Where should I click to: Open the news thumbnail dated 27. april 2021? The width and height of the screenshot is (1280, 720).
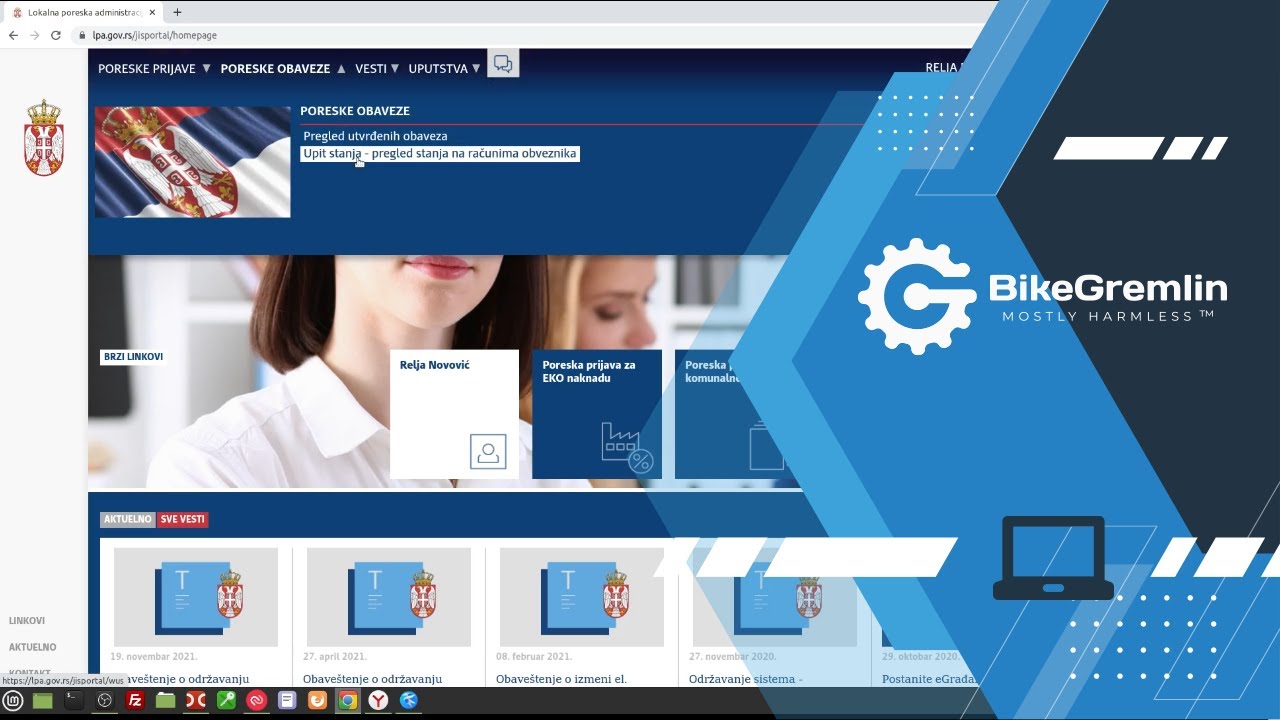389,597
